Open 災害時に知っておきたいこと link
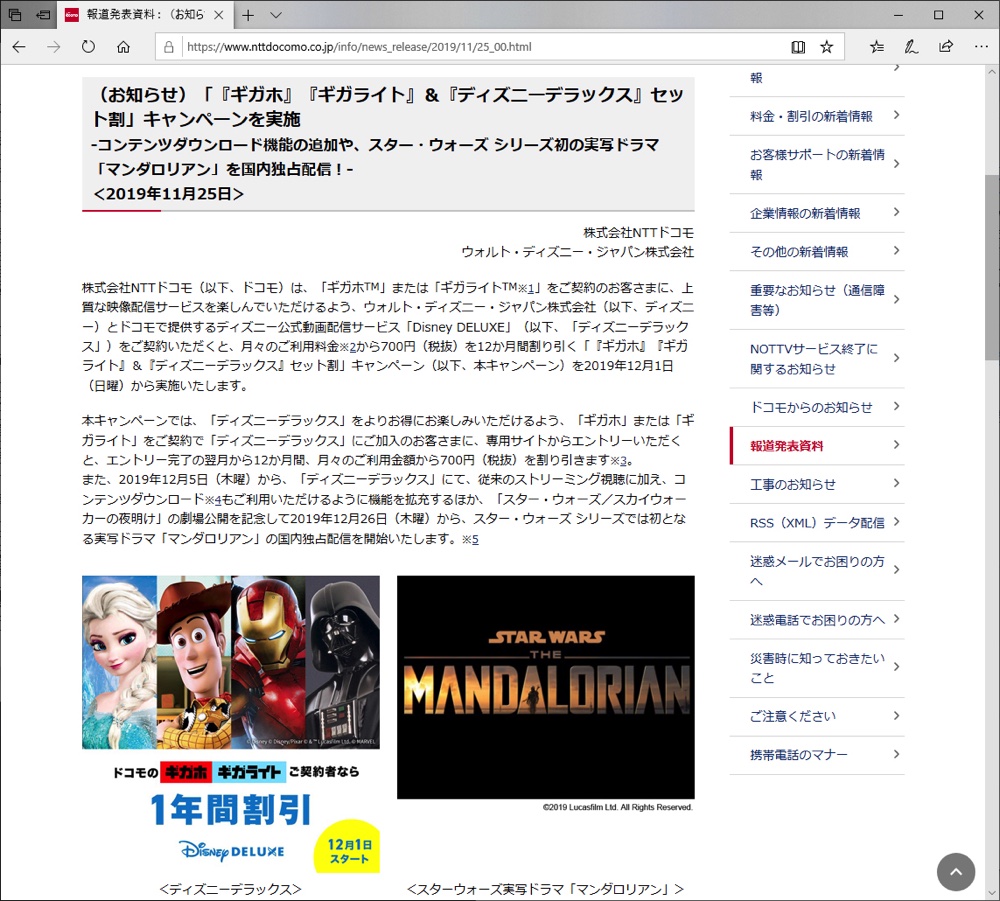The height and width of the screenshot is (901, 1000). click(817, 668)
